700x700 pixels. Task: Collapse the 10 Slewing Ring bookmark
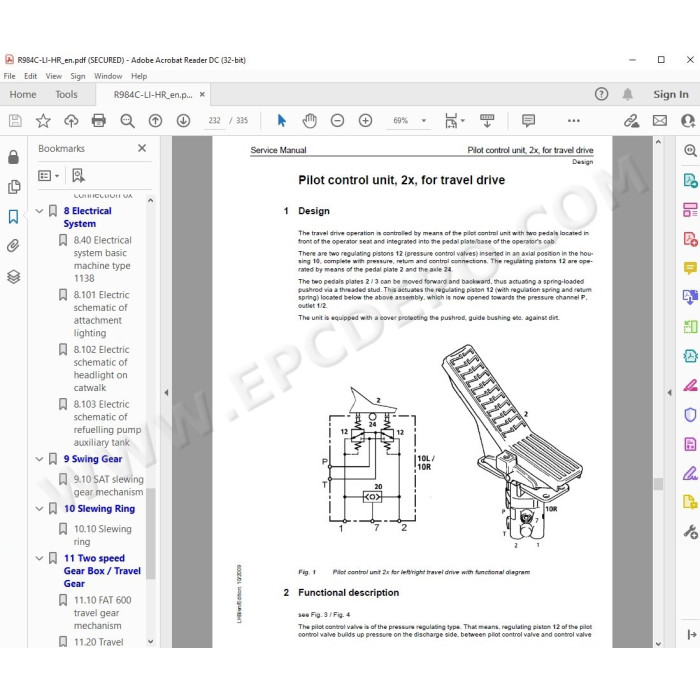click(39, 508)
